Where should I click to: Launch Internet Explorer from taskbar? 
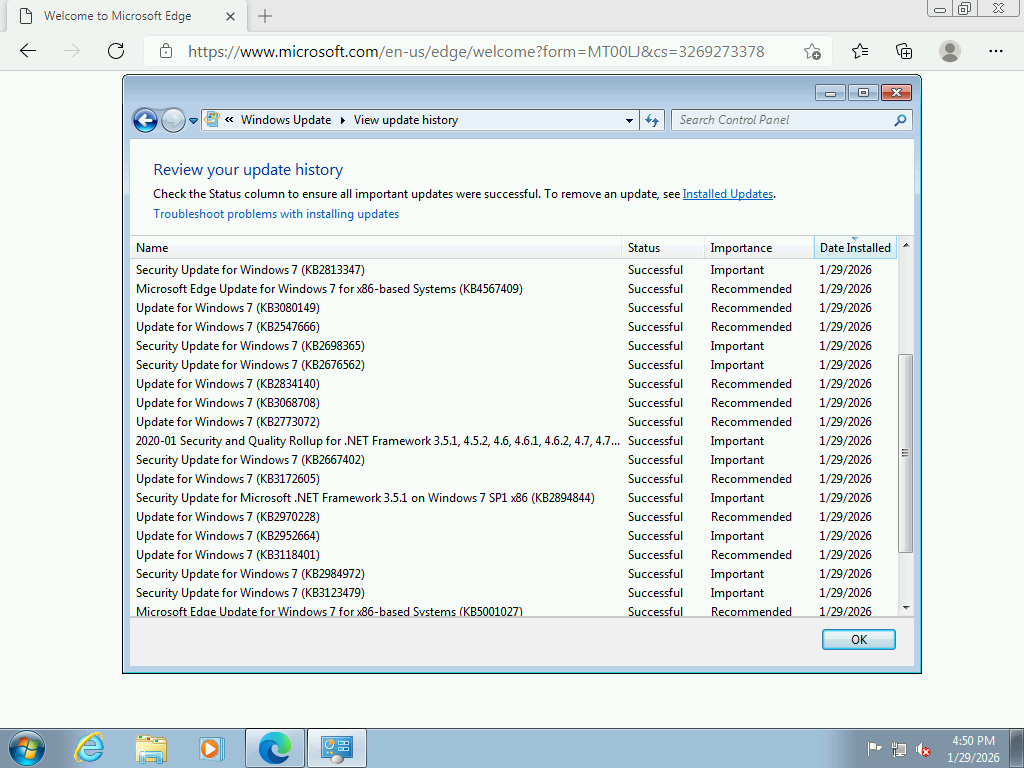coord(89,748)
